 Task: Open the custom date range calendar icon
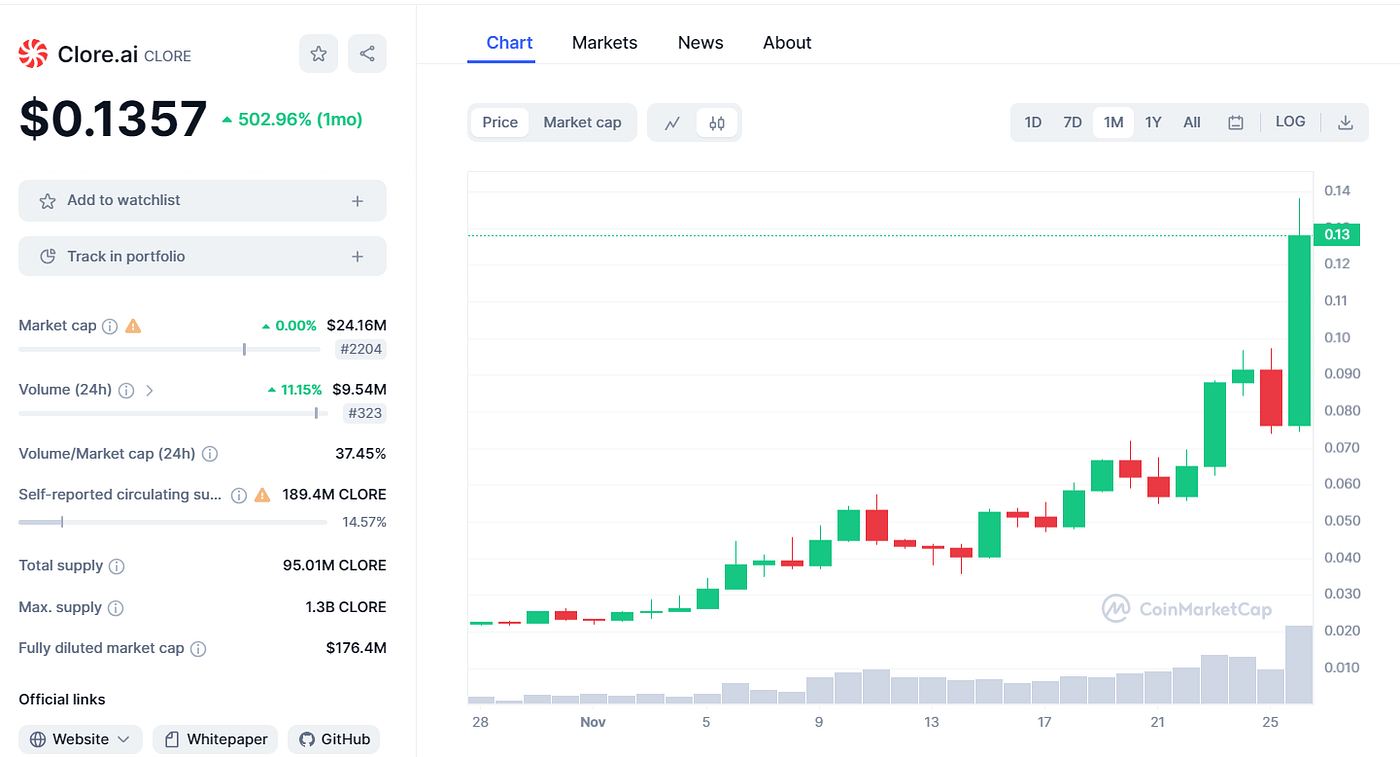(1235, 121)
